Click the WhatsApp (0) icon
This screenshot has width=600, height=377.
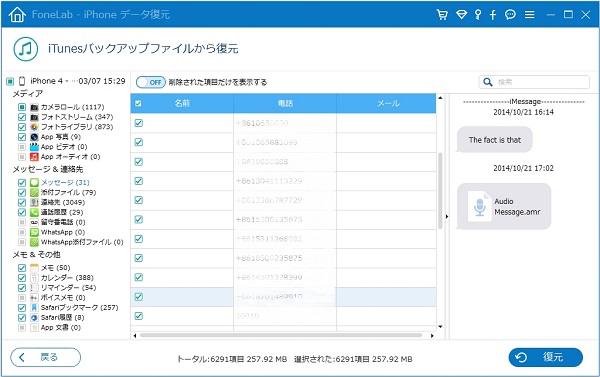point(34,232)
